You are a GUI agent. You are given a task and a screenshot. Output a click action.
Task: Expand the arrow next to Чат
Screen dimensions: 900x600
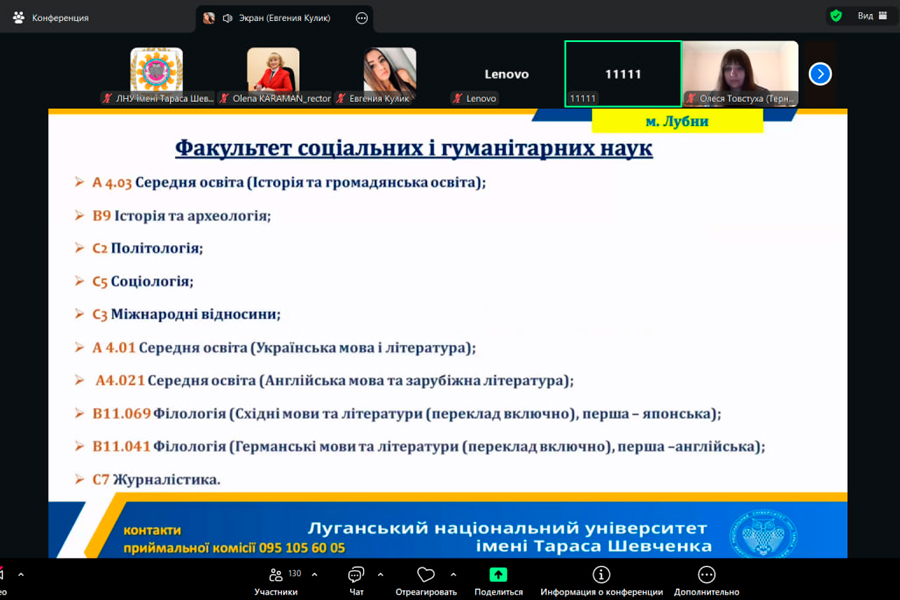coord(380,575)
